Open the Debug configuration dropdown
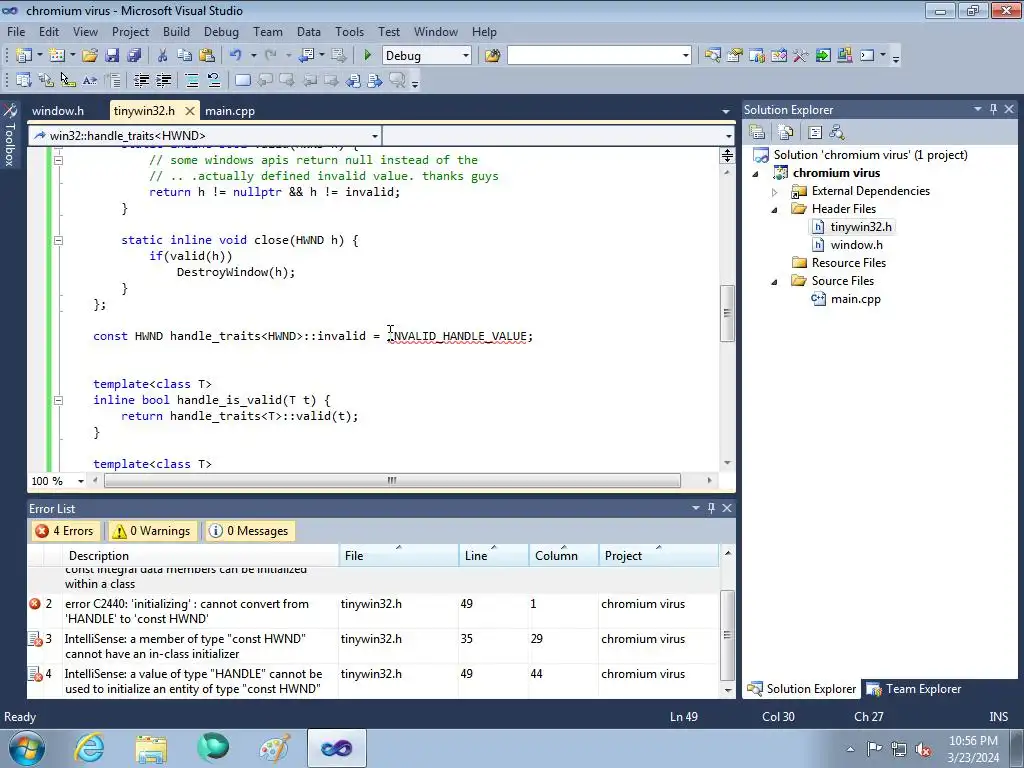Viewport: 1024px width, 768px height. tap(466, 56)
